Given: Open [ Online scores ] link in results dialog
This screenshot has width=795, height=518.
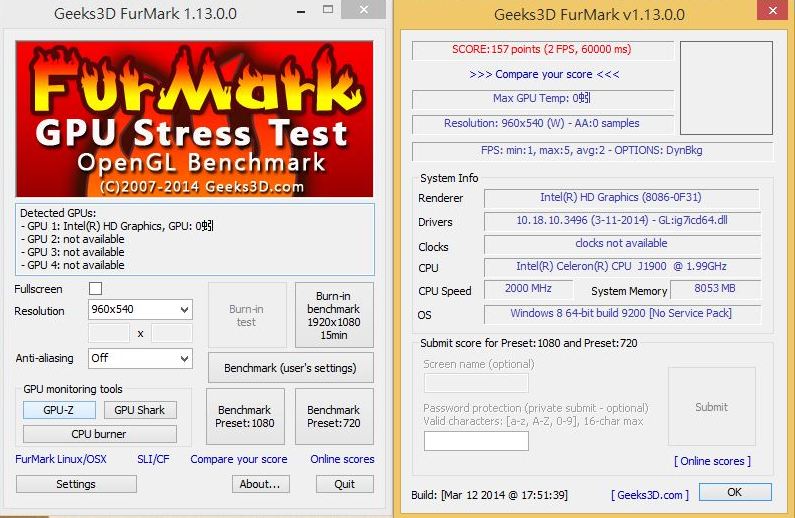Looking at the screenshot, I should [712, 461].
